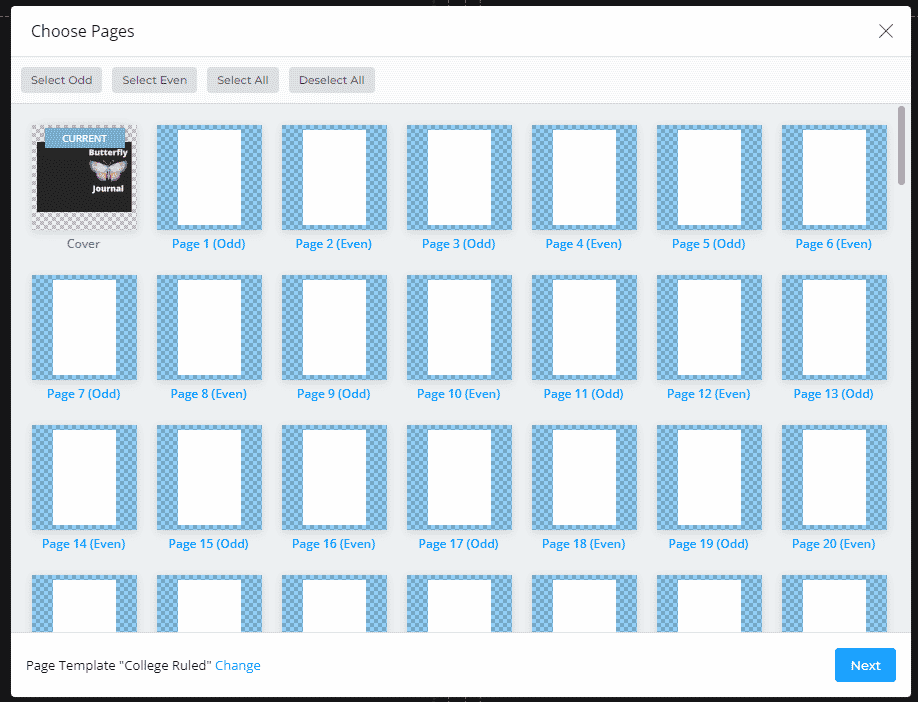Select the Page 6 (Even) thumbnail
The image size is (918, 702).
coord(834,177)
